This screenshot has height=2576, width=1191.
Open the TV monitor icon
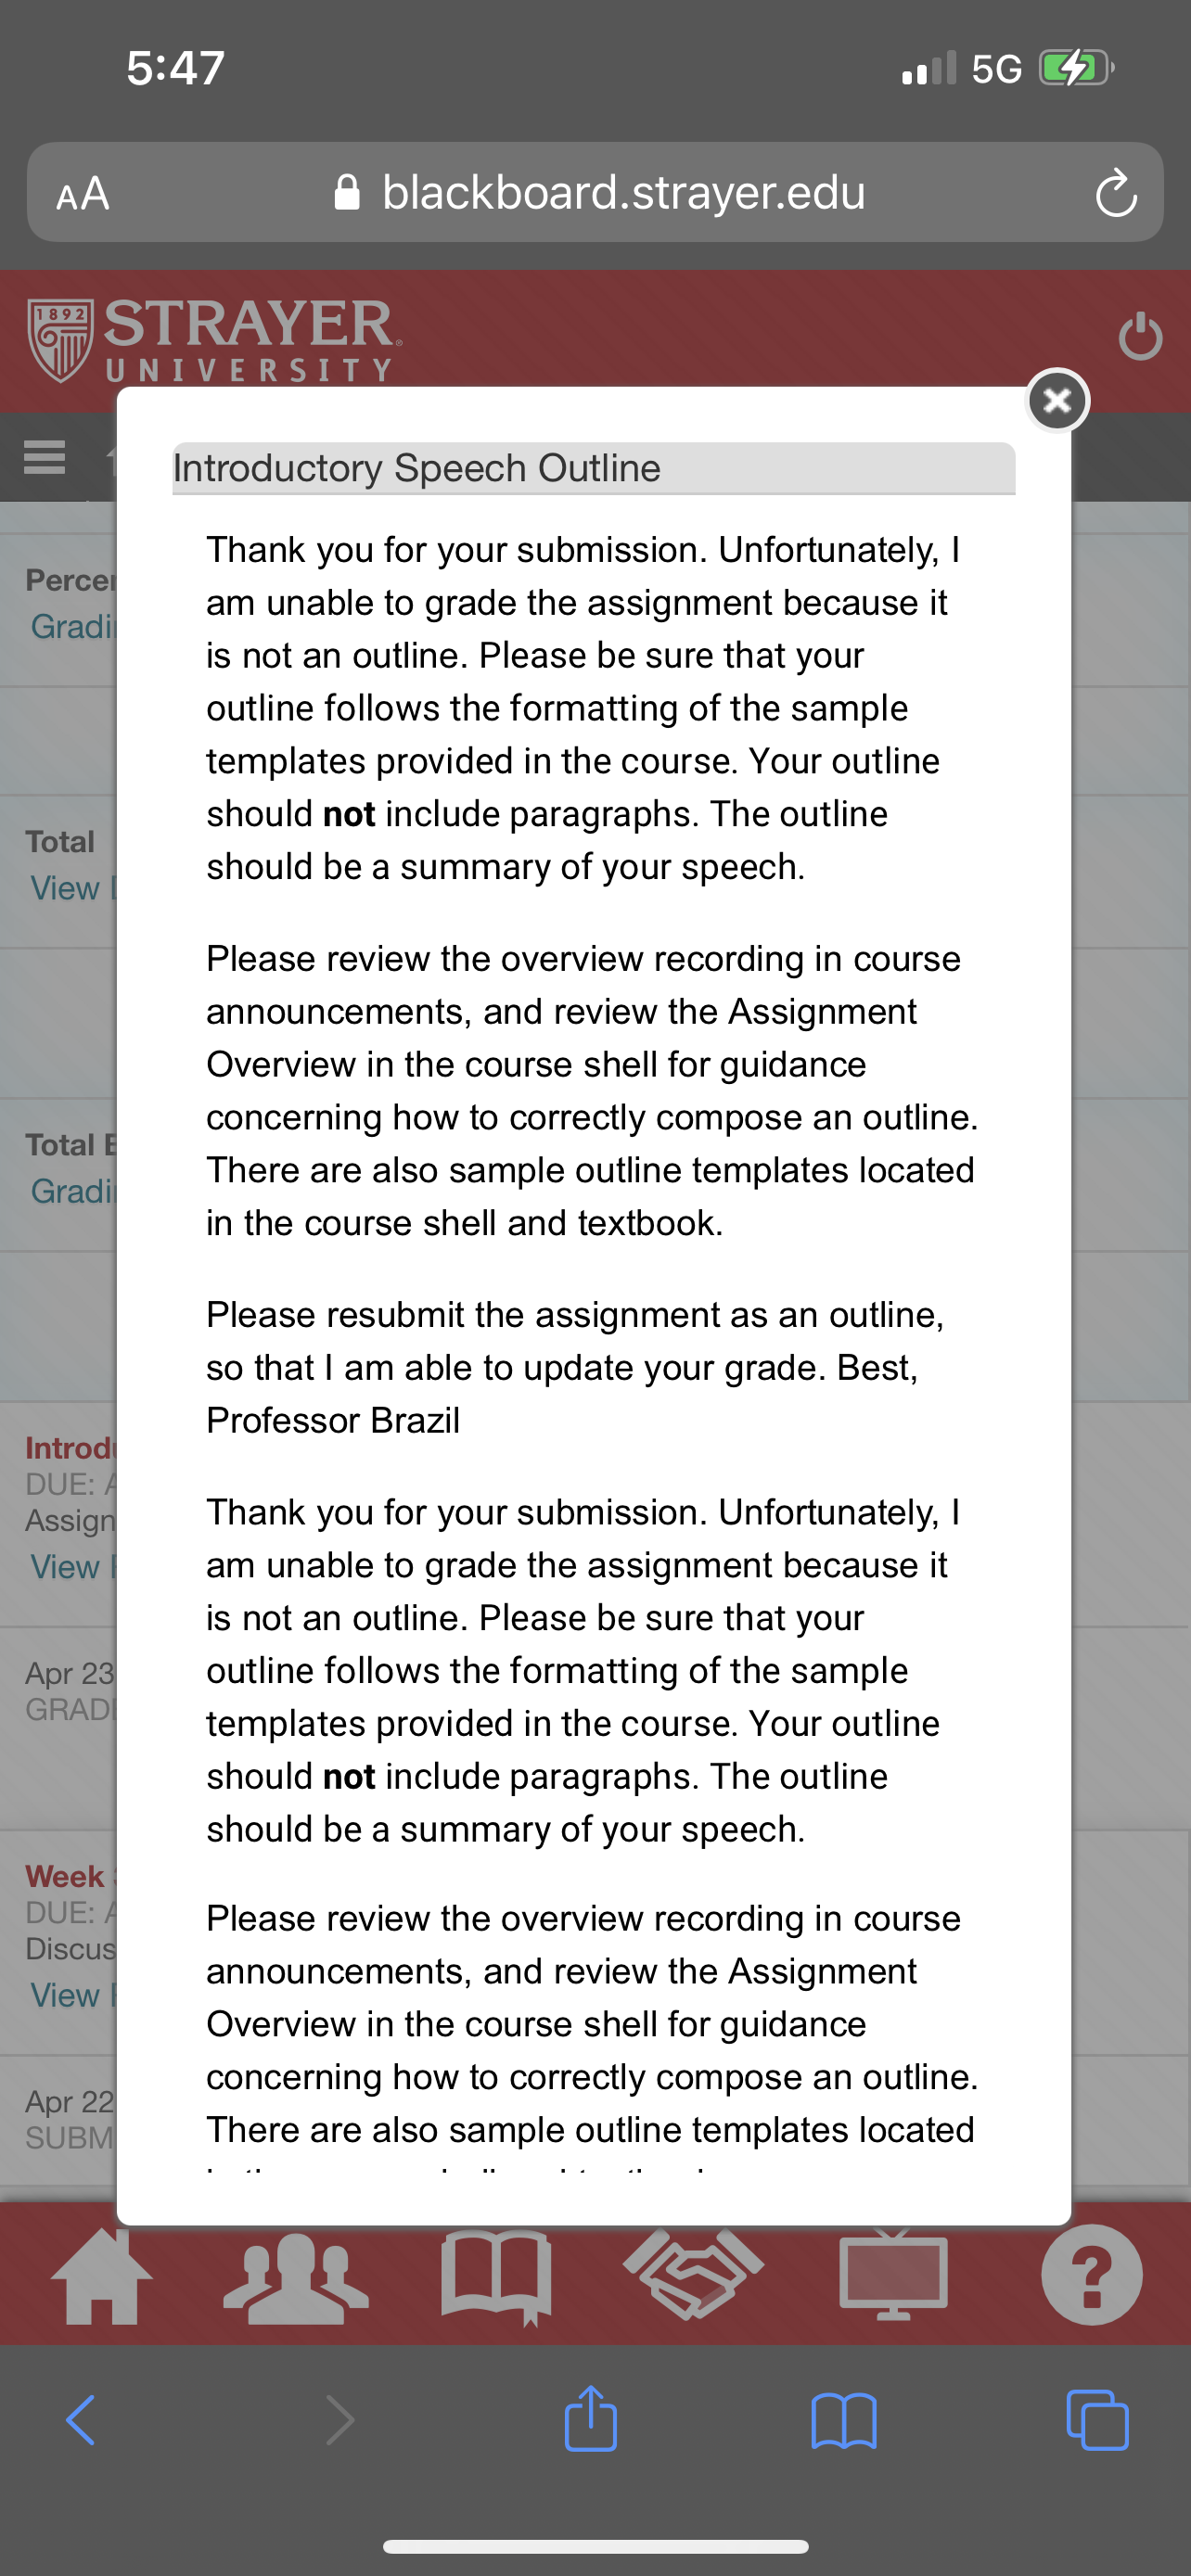point(893,2276)
